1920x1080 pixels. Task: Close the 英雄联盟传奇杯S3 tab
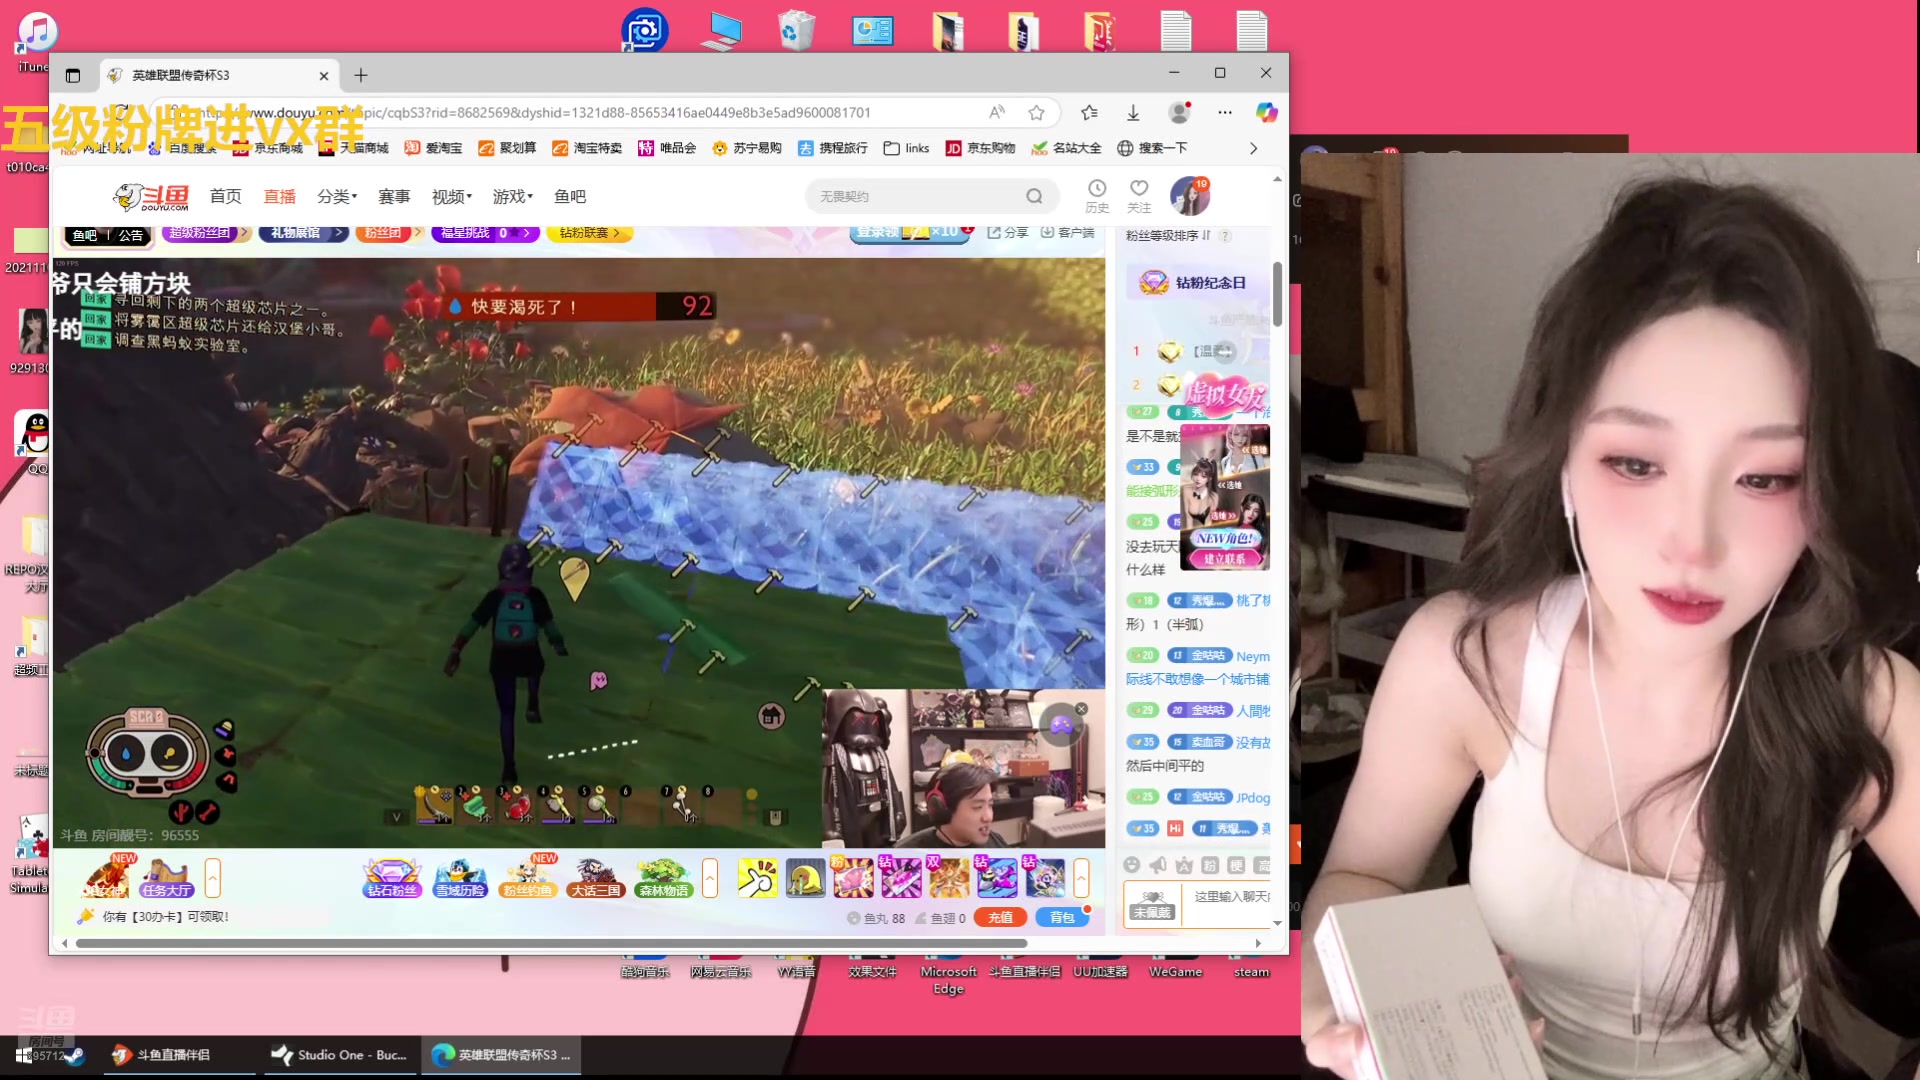[x=324, y=76]
